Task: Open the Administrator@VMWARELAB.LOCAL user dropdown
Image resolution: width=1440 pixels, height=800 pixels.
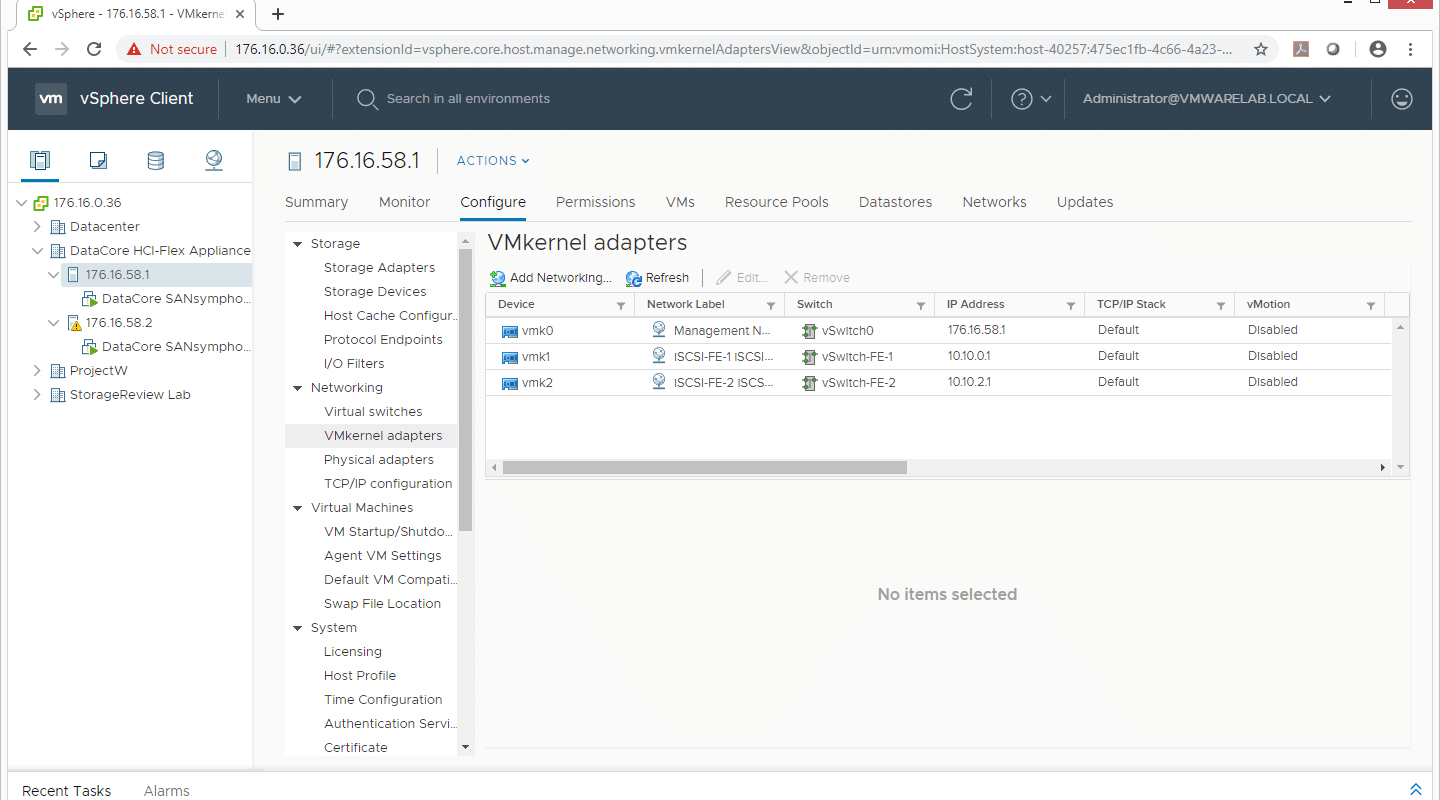Action: point(1207,99)
